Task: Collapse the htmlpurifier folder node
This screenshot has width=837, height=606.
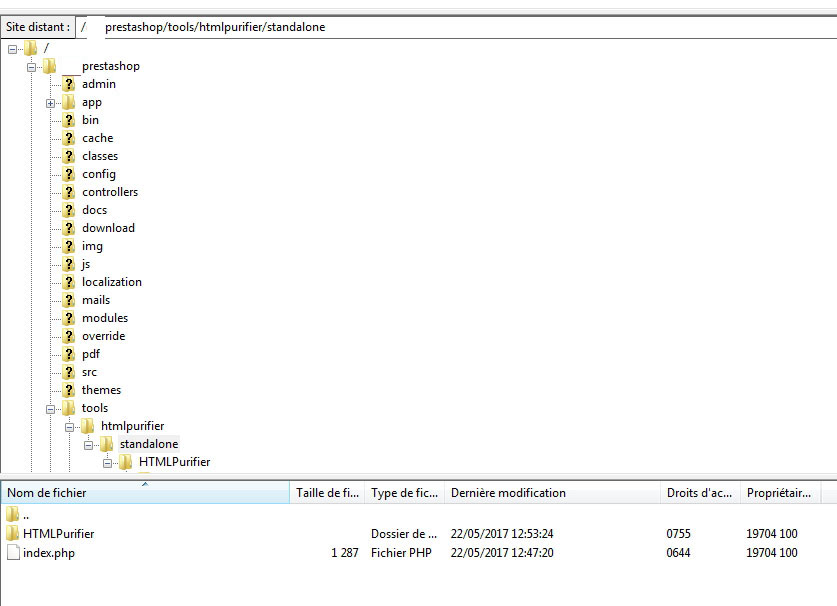Action: coord(69,427)
